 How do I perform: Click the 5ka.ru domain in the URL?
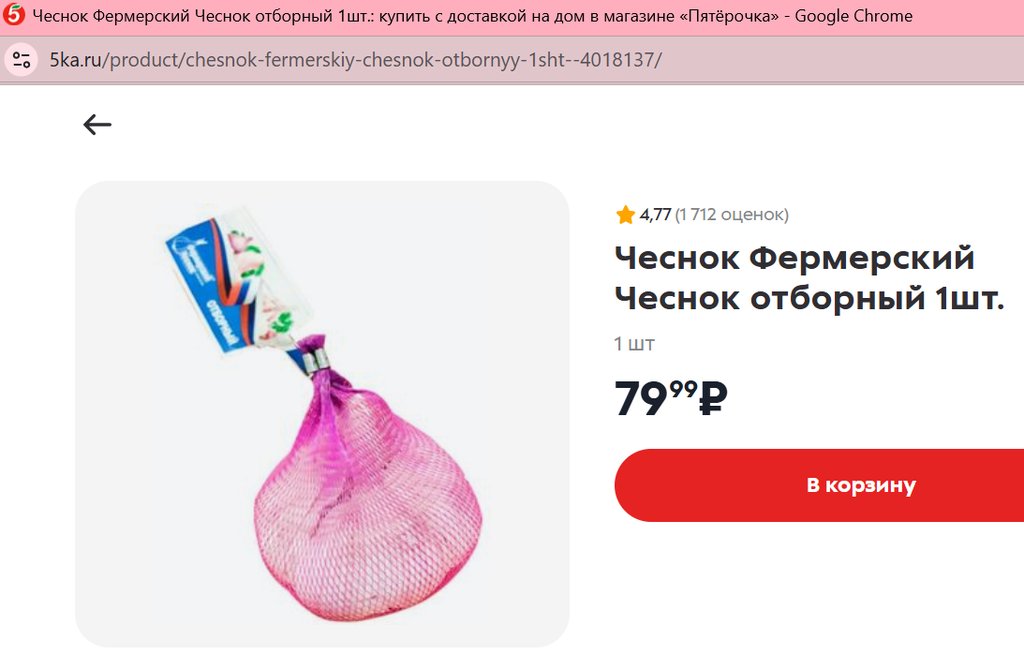pos(76,60)
